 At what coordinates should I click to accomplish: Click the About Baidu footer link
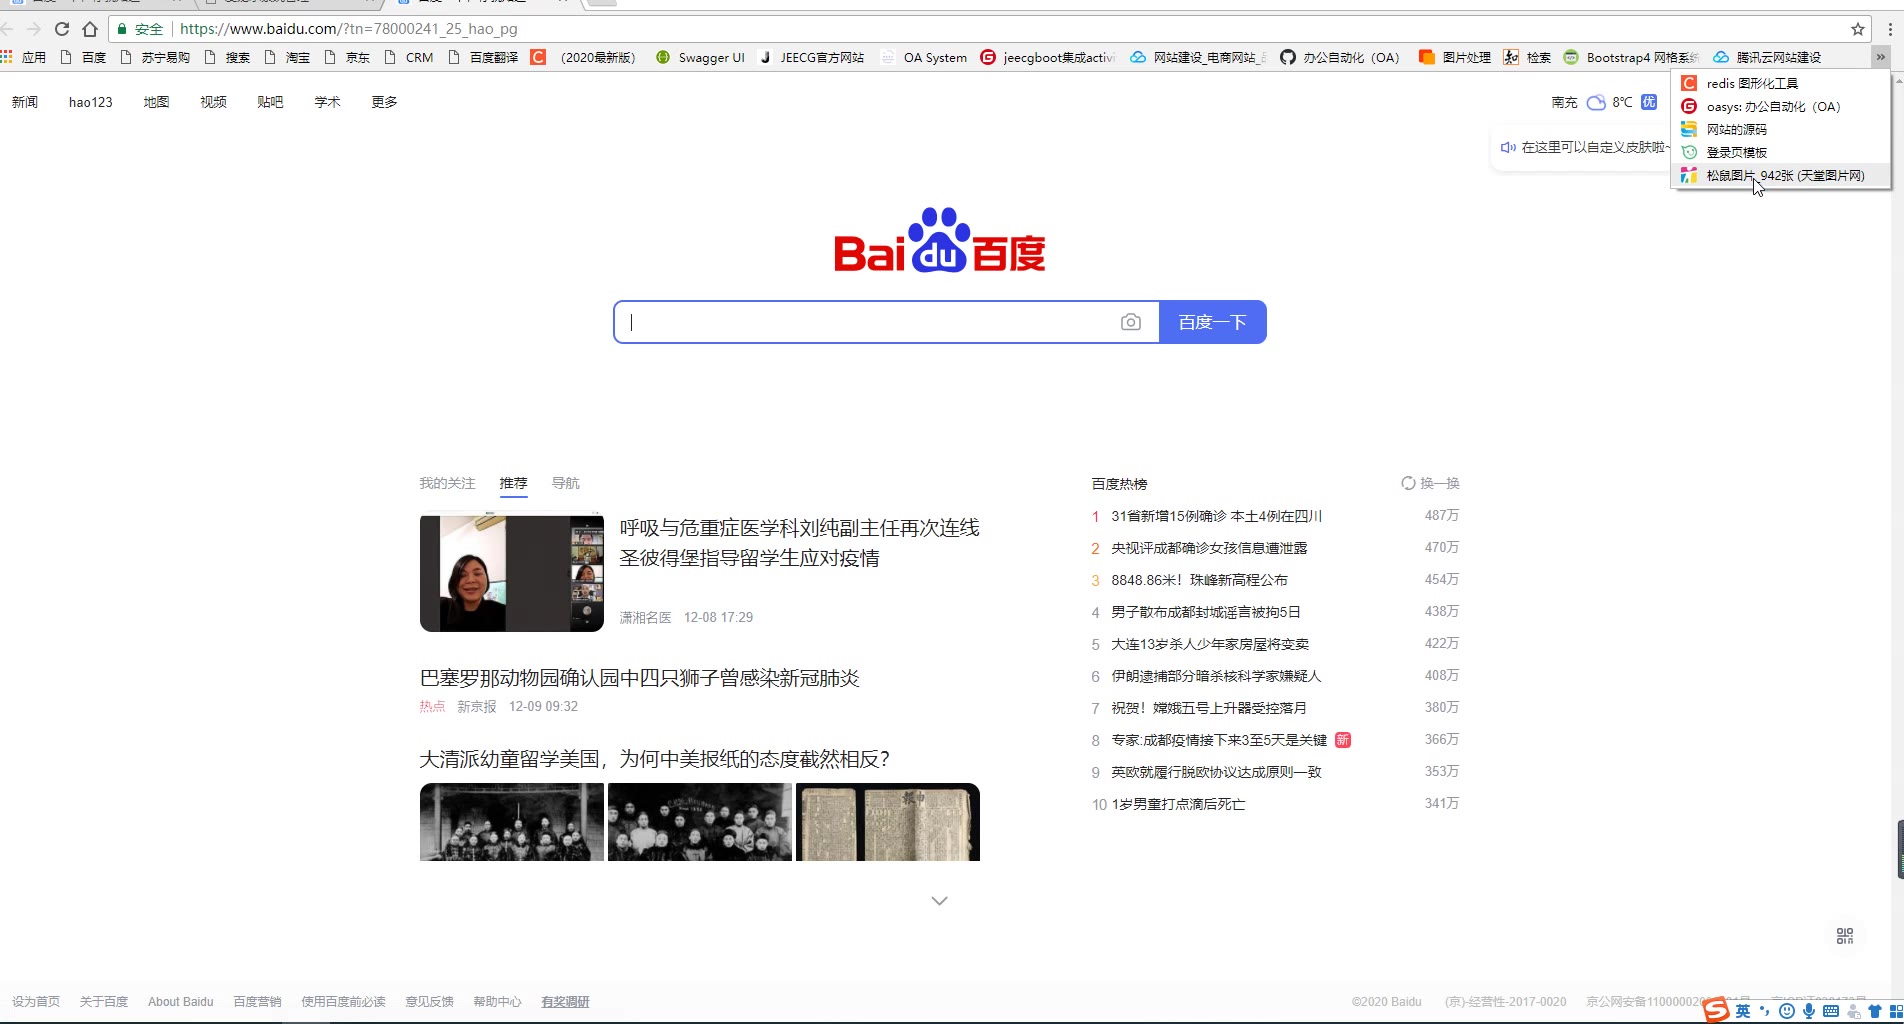(x=181, y=1002)
